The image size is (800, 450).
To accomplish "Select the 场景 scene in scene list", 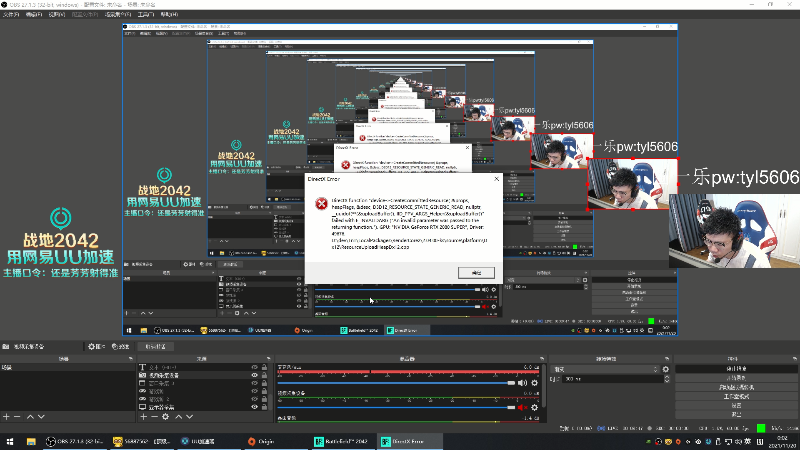I will point(67,367).
